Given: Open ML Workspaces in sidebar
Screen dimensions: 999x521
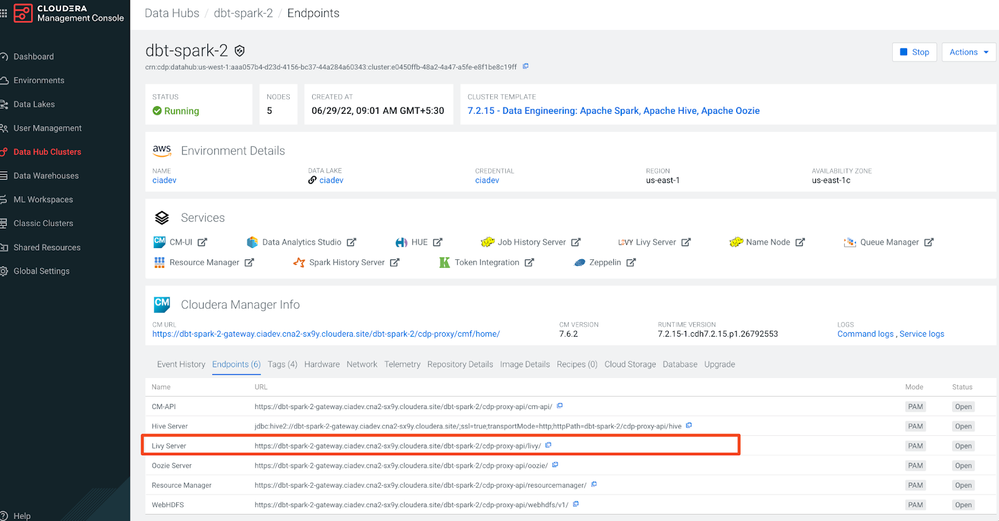Looking at the screenshot, I should click(43, 199).
